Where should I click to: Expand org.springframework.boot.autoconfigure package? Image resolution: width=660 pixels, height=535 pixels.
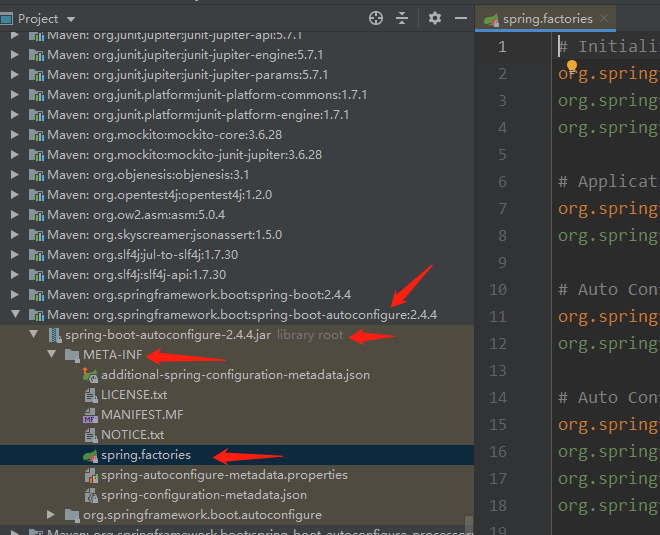click(51, 514)
